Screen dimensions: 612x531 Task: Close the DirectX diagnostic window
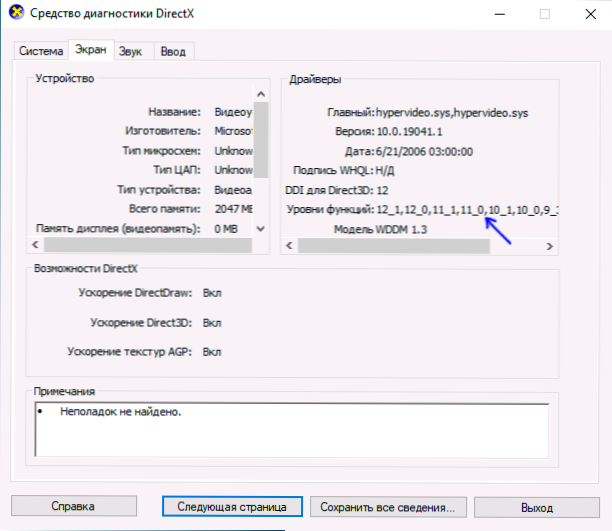click(x=591, y=14)
